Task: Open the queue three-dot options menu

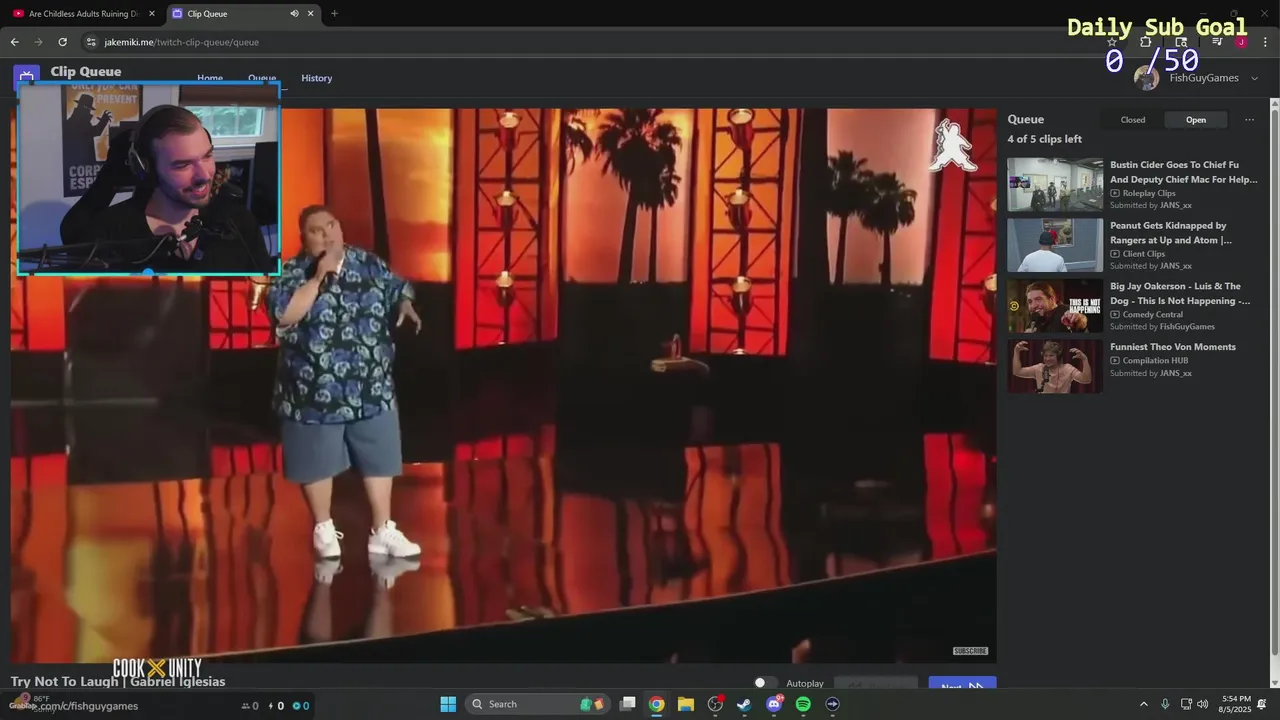Action: point(1249,120)
